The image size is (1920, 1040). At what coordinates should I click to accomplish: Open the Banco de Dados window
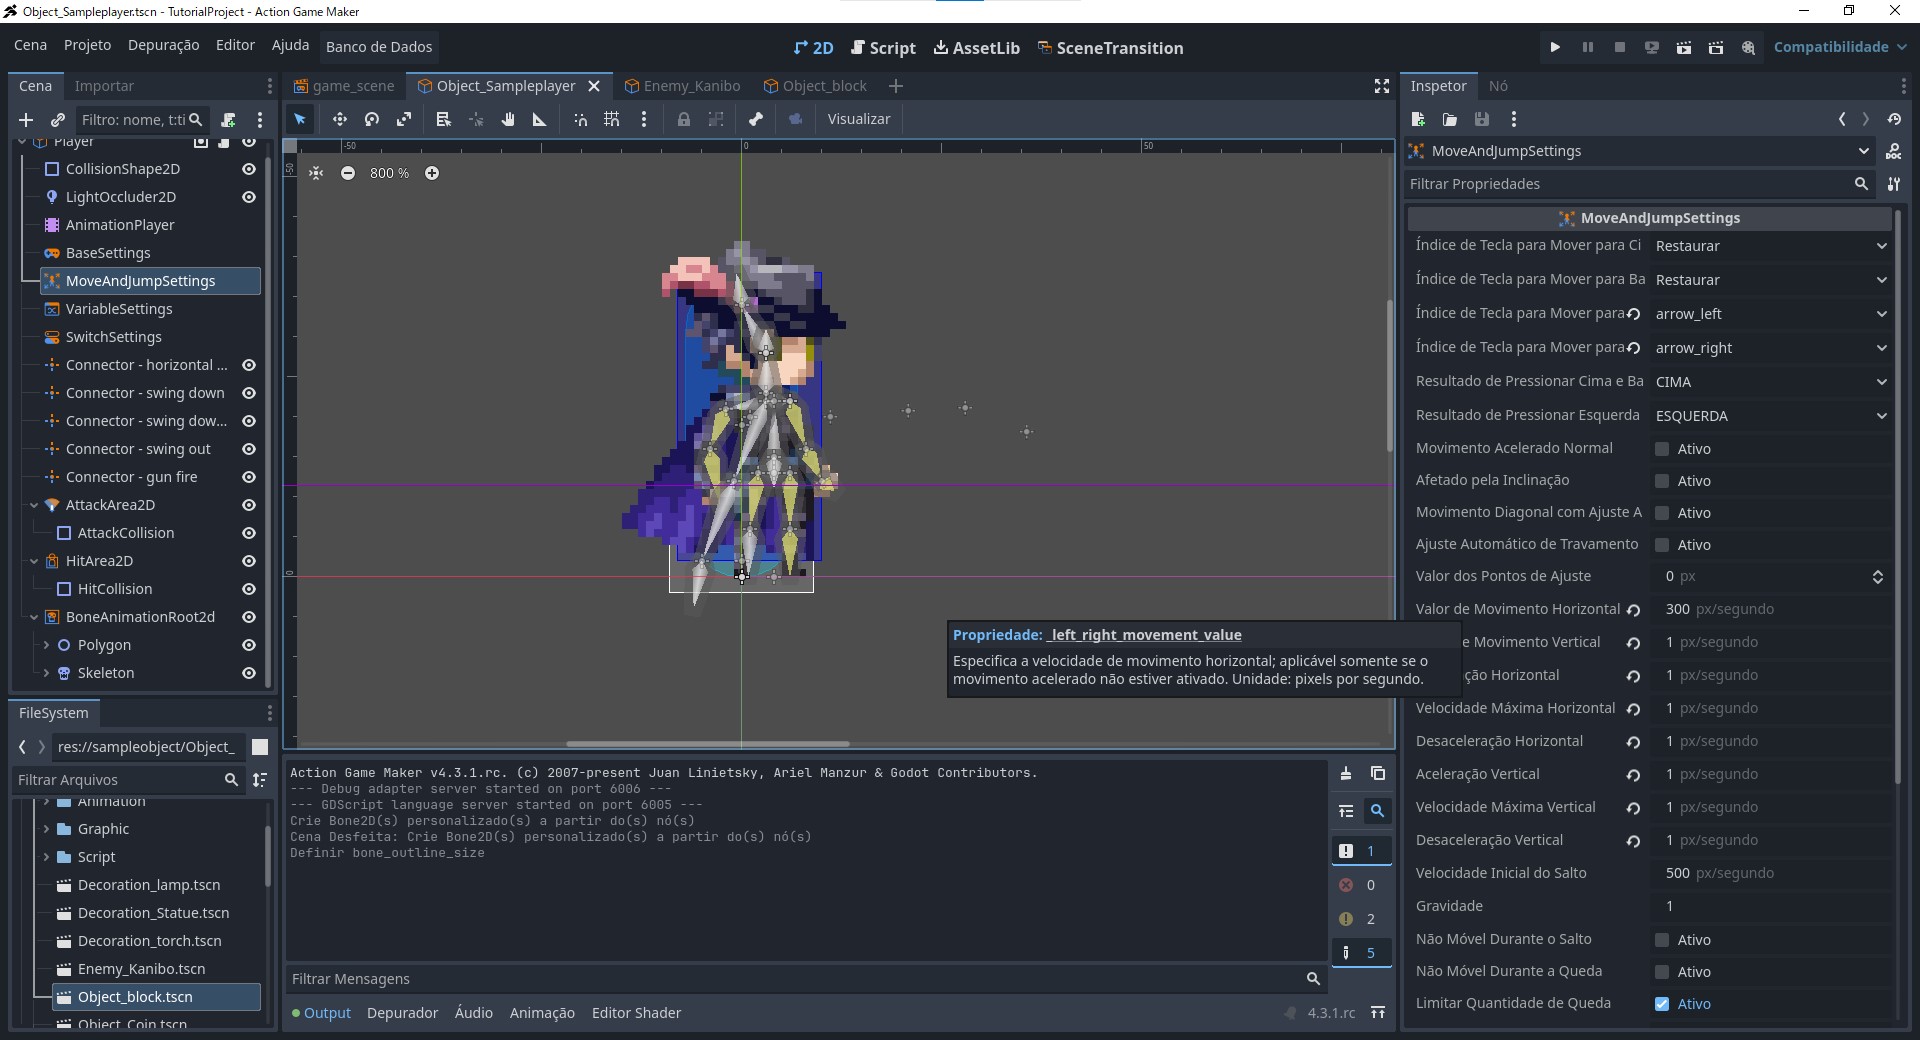[379, 47]
